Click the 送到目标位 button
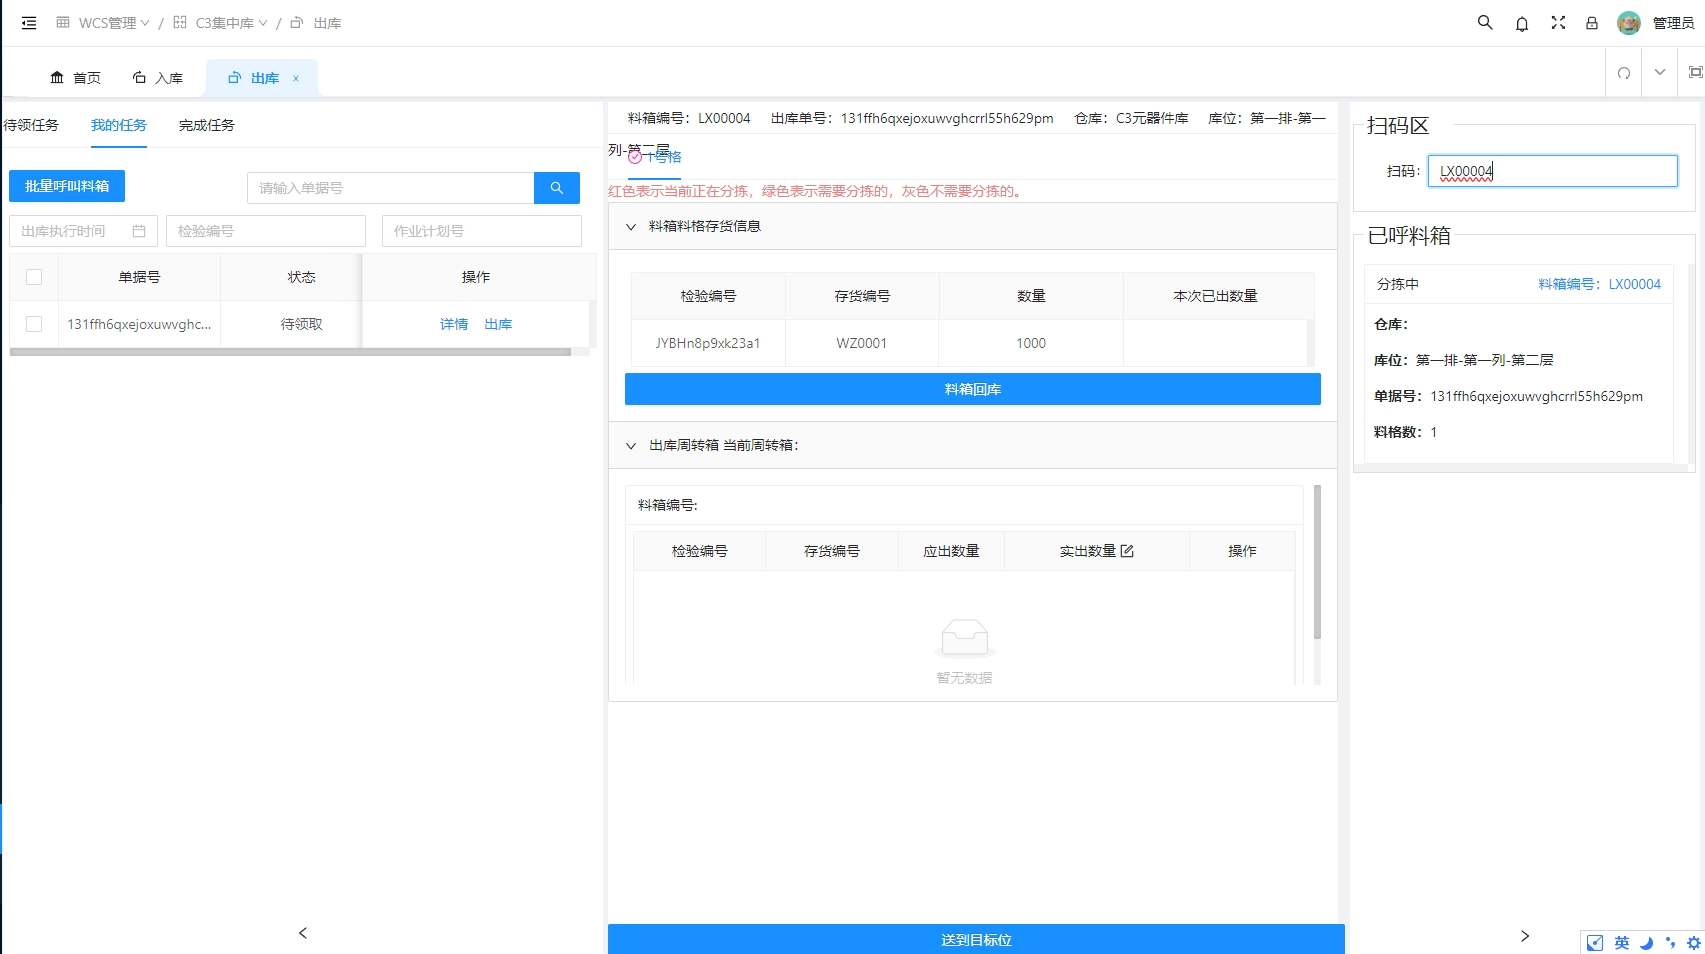The width and height of the screenshot is (1705, 954). point(976,940)
